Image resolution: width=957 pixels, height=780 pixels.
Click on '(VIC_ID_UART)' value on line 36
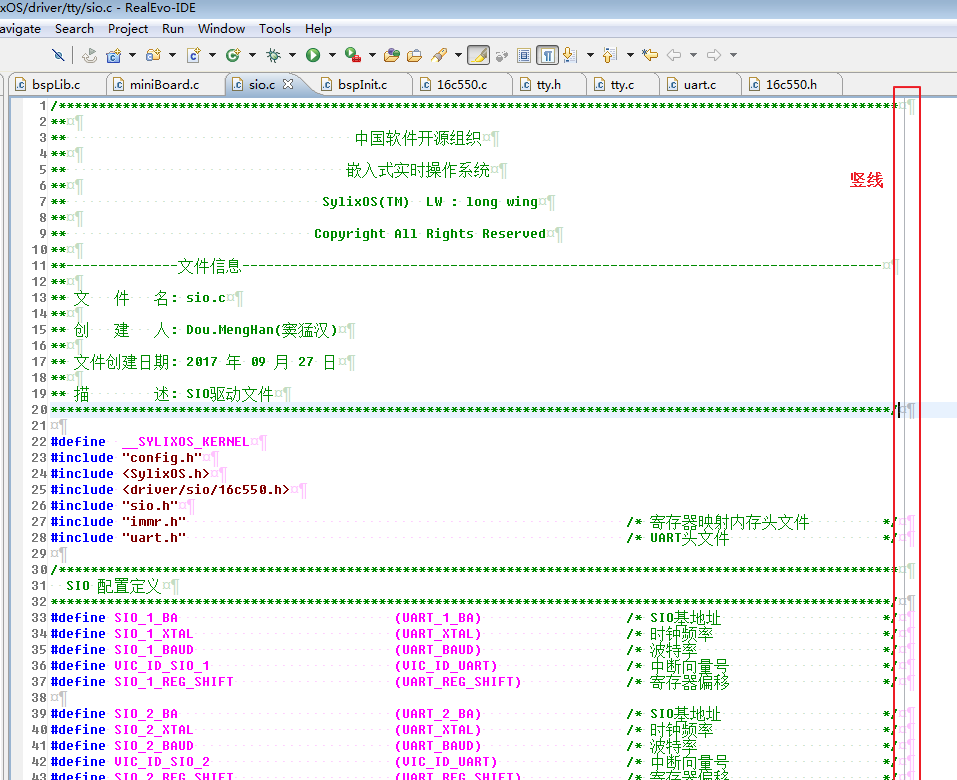point(446,666)
